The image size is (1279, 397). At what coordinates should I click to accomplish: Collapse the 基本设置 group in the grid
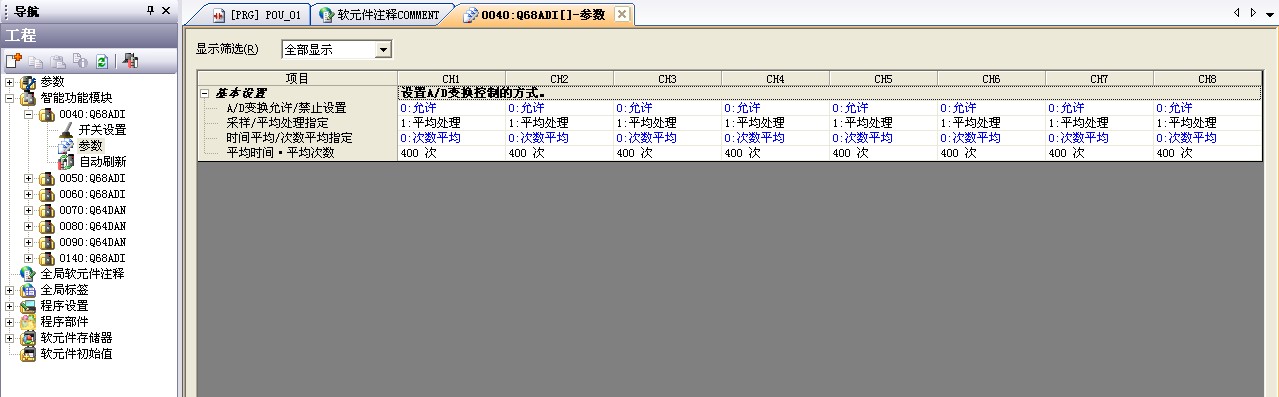pos(204,93)
